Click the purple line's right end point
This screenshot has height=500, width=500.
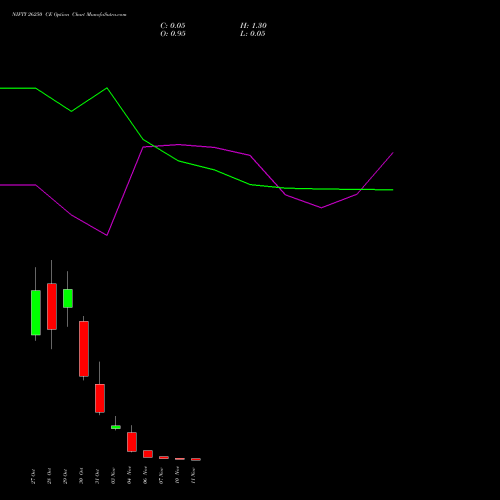tap(393, 153)
